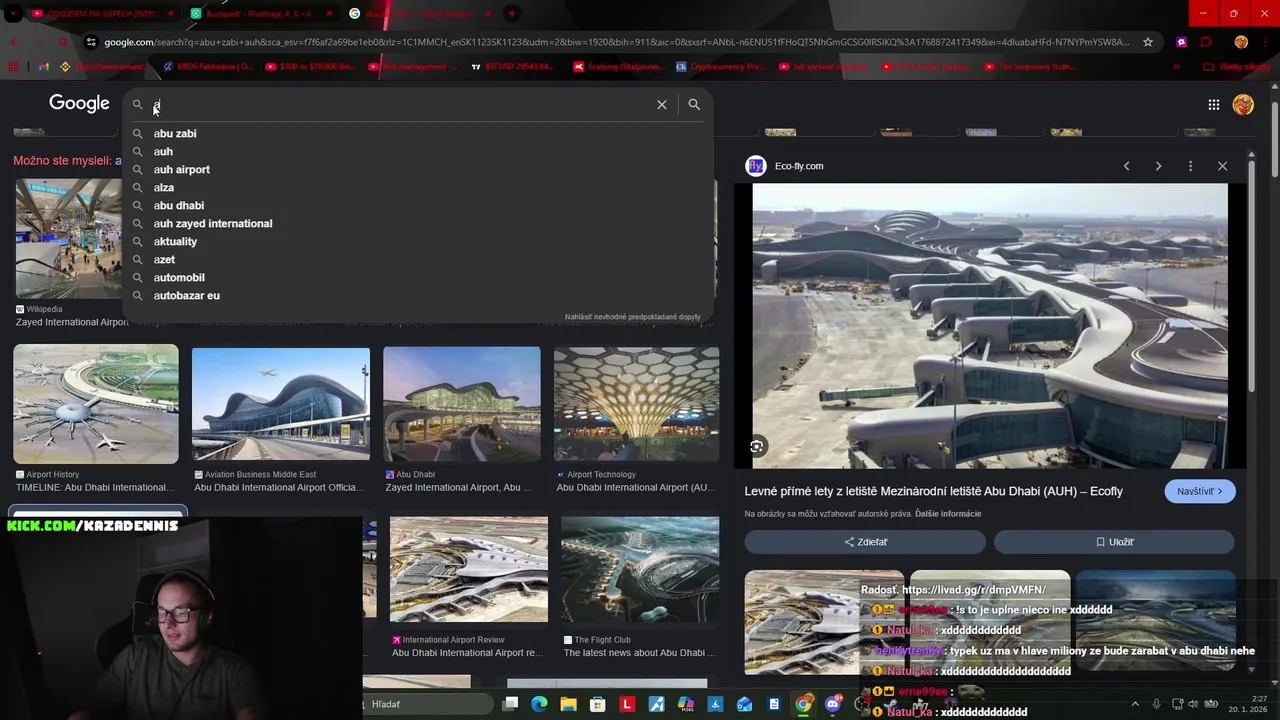This screenshot has height=720, width=1280.
Task: Switch to the Budapest - Phatthaya tab
Action: pos(260,14)
